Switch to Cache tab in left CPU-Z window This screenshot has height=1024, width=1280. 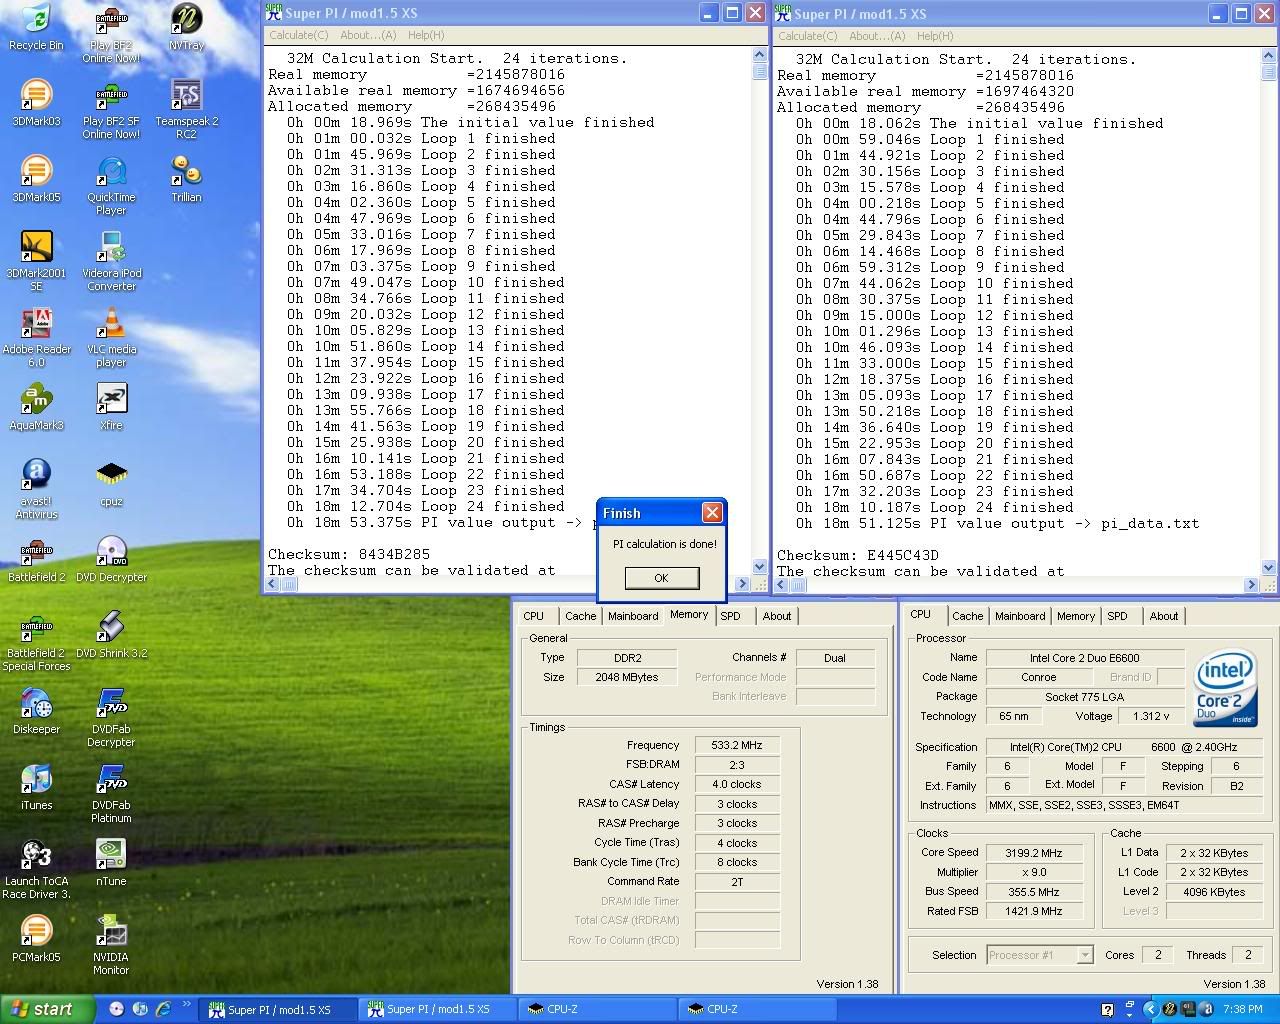click(580, 616)
